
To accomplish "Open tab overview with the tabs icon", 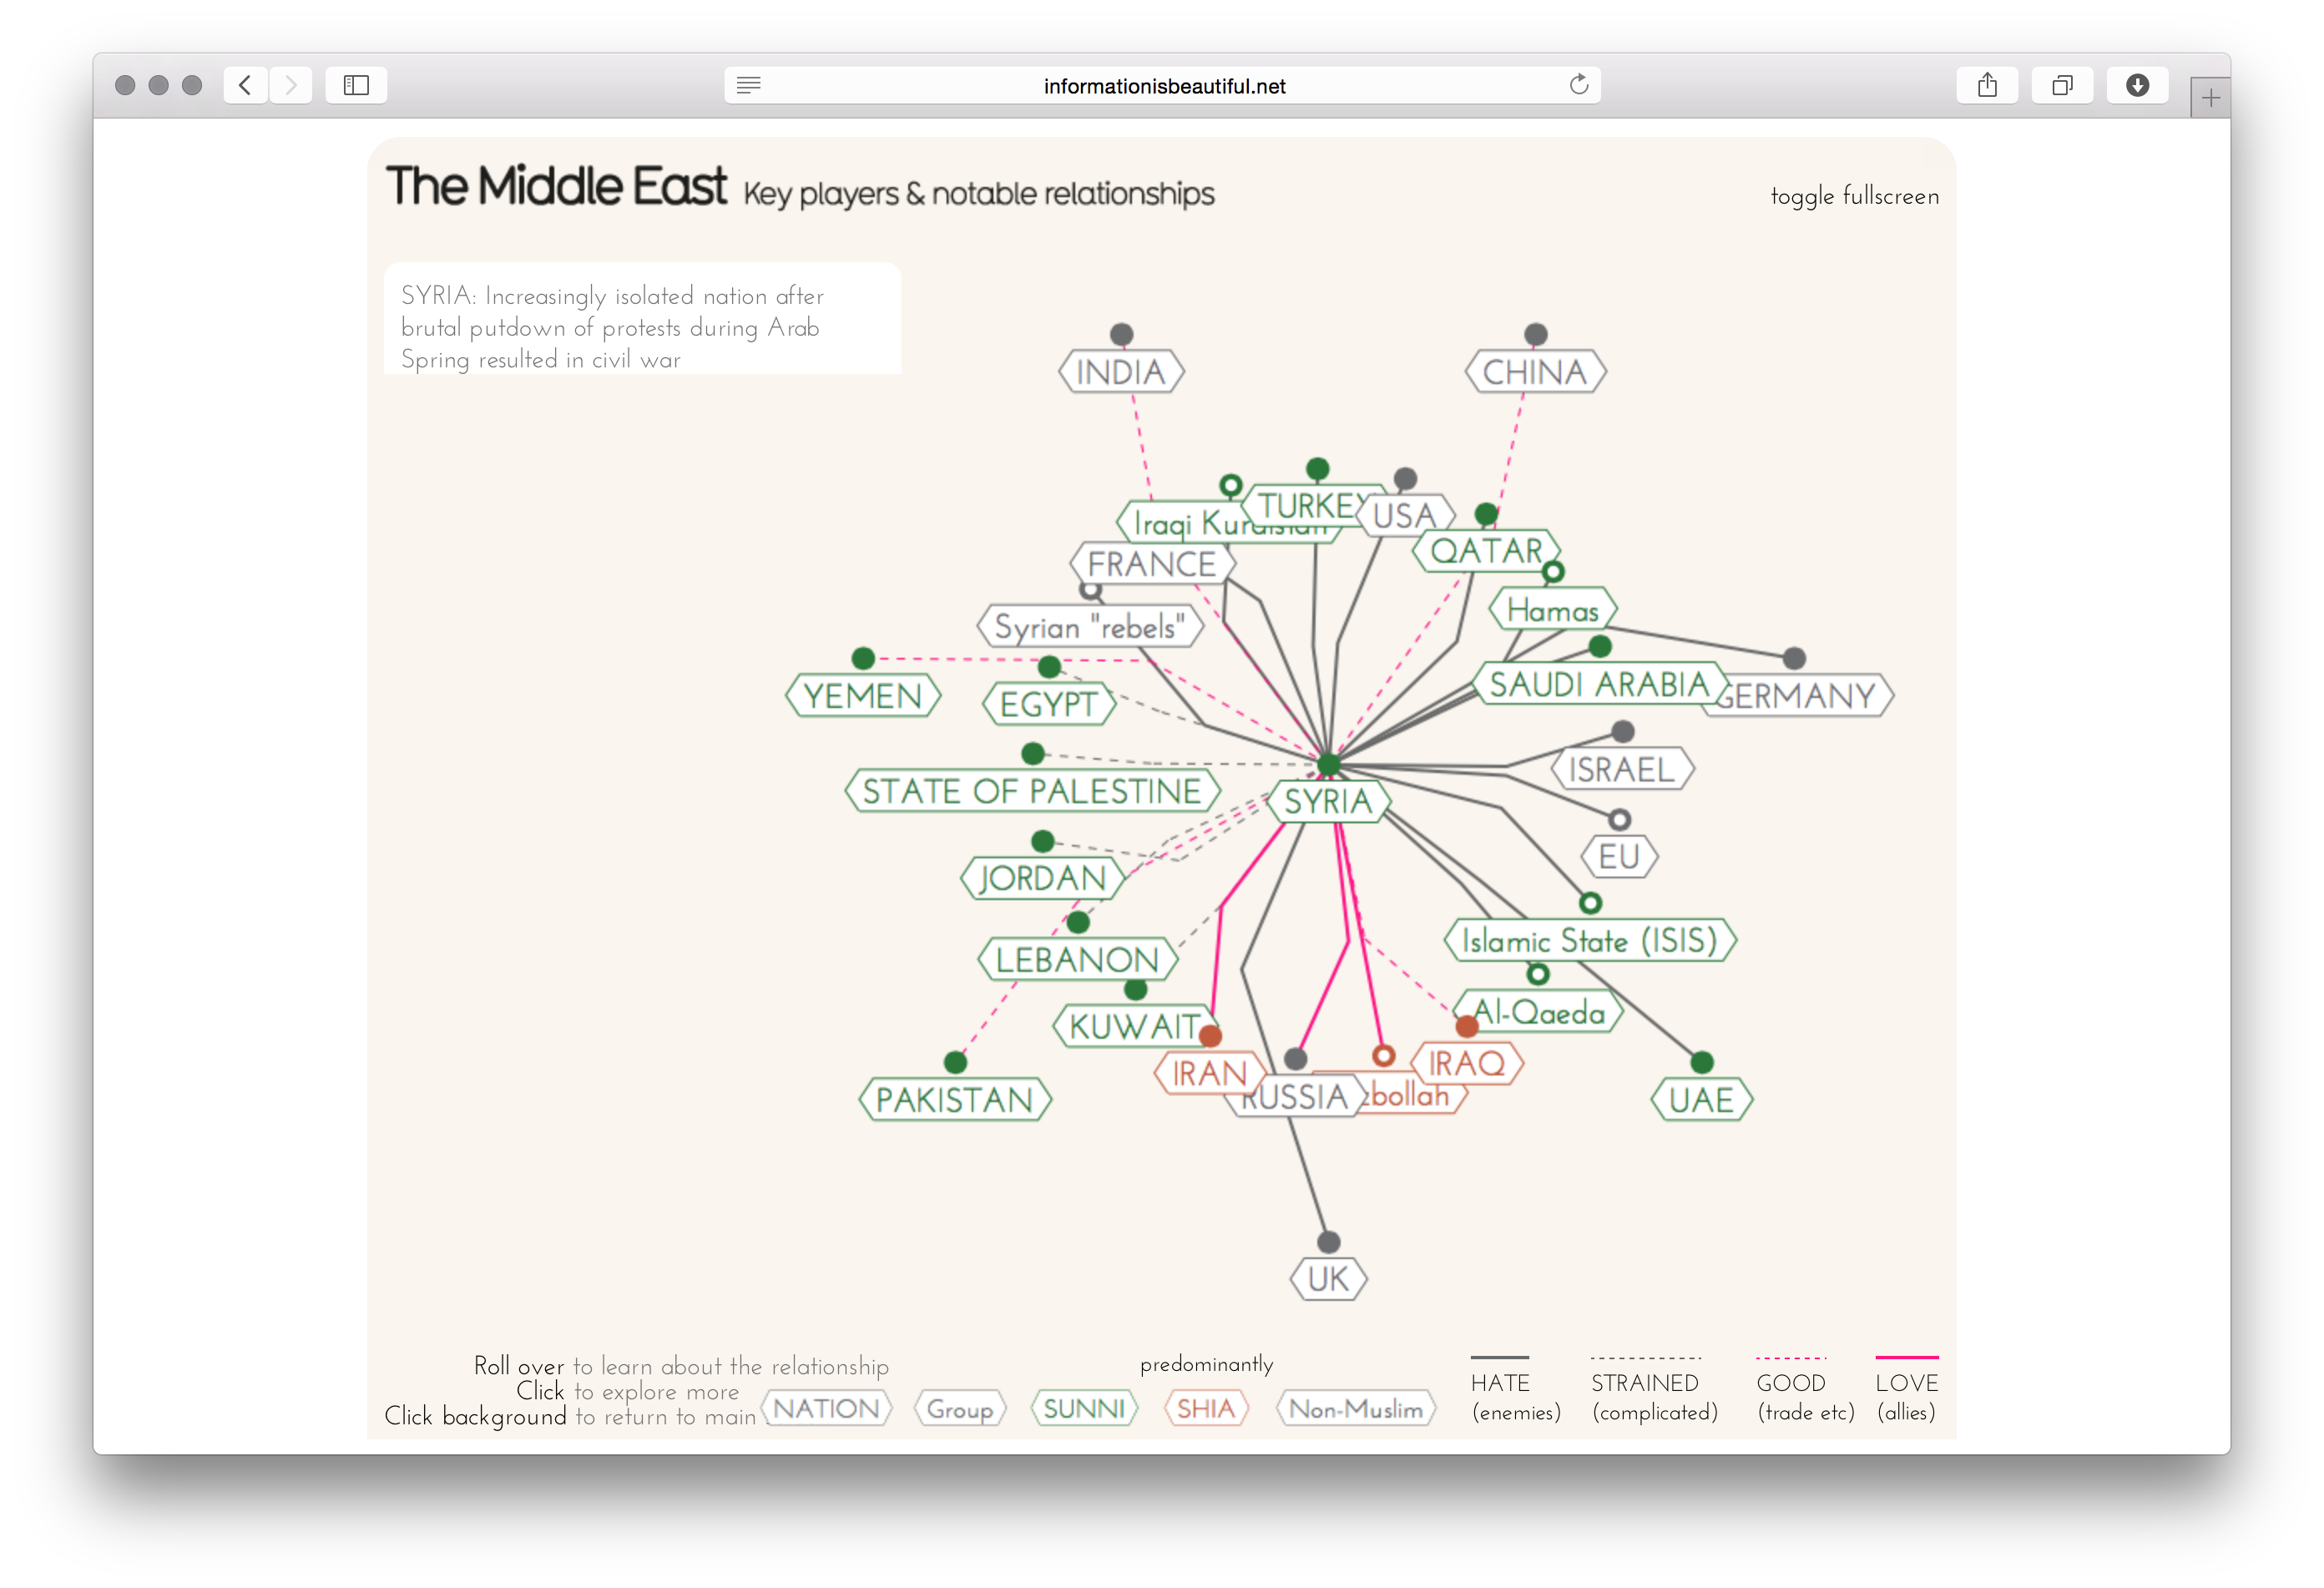I will (x=2063, y=85).
